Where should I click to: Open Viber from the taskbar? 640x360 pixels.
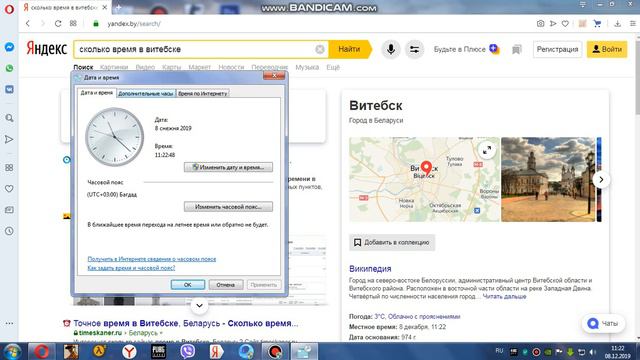click(187, 351)
